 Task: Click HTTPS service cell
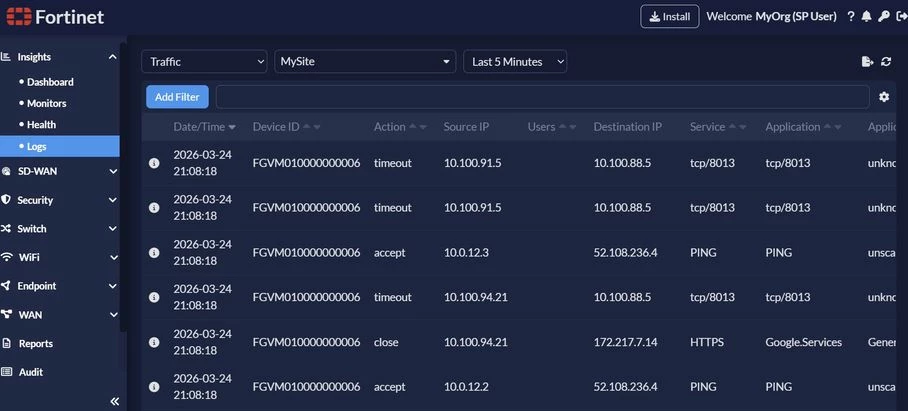coord(706,342)
